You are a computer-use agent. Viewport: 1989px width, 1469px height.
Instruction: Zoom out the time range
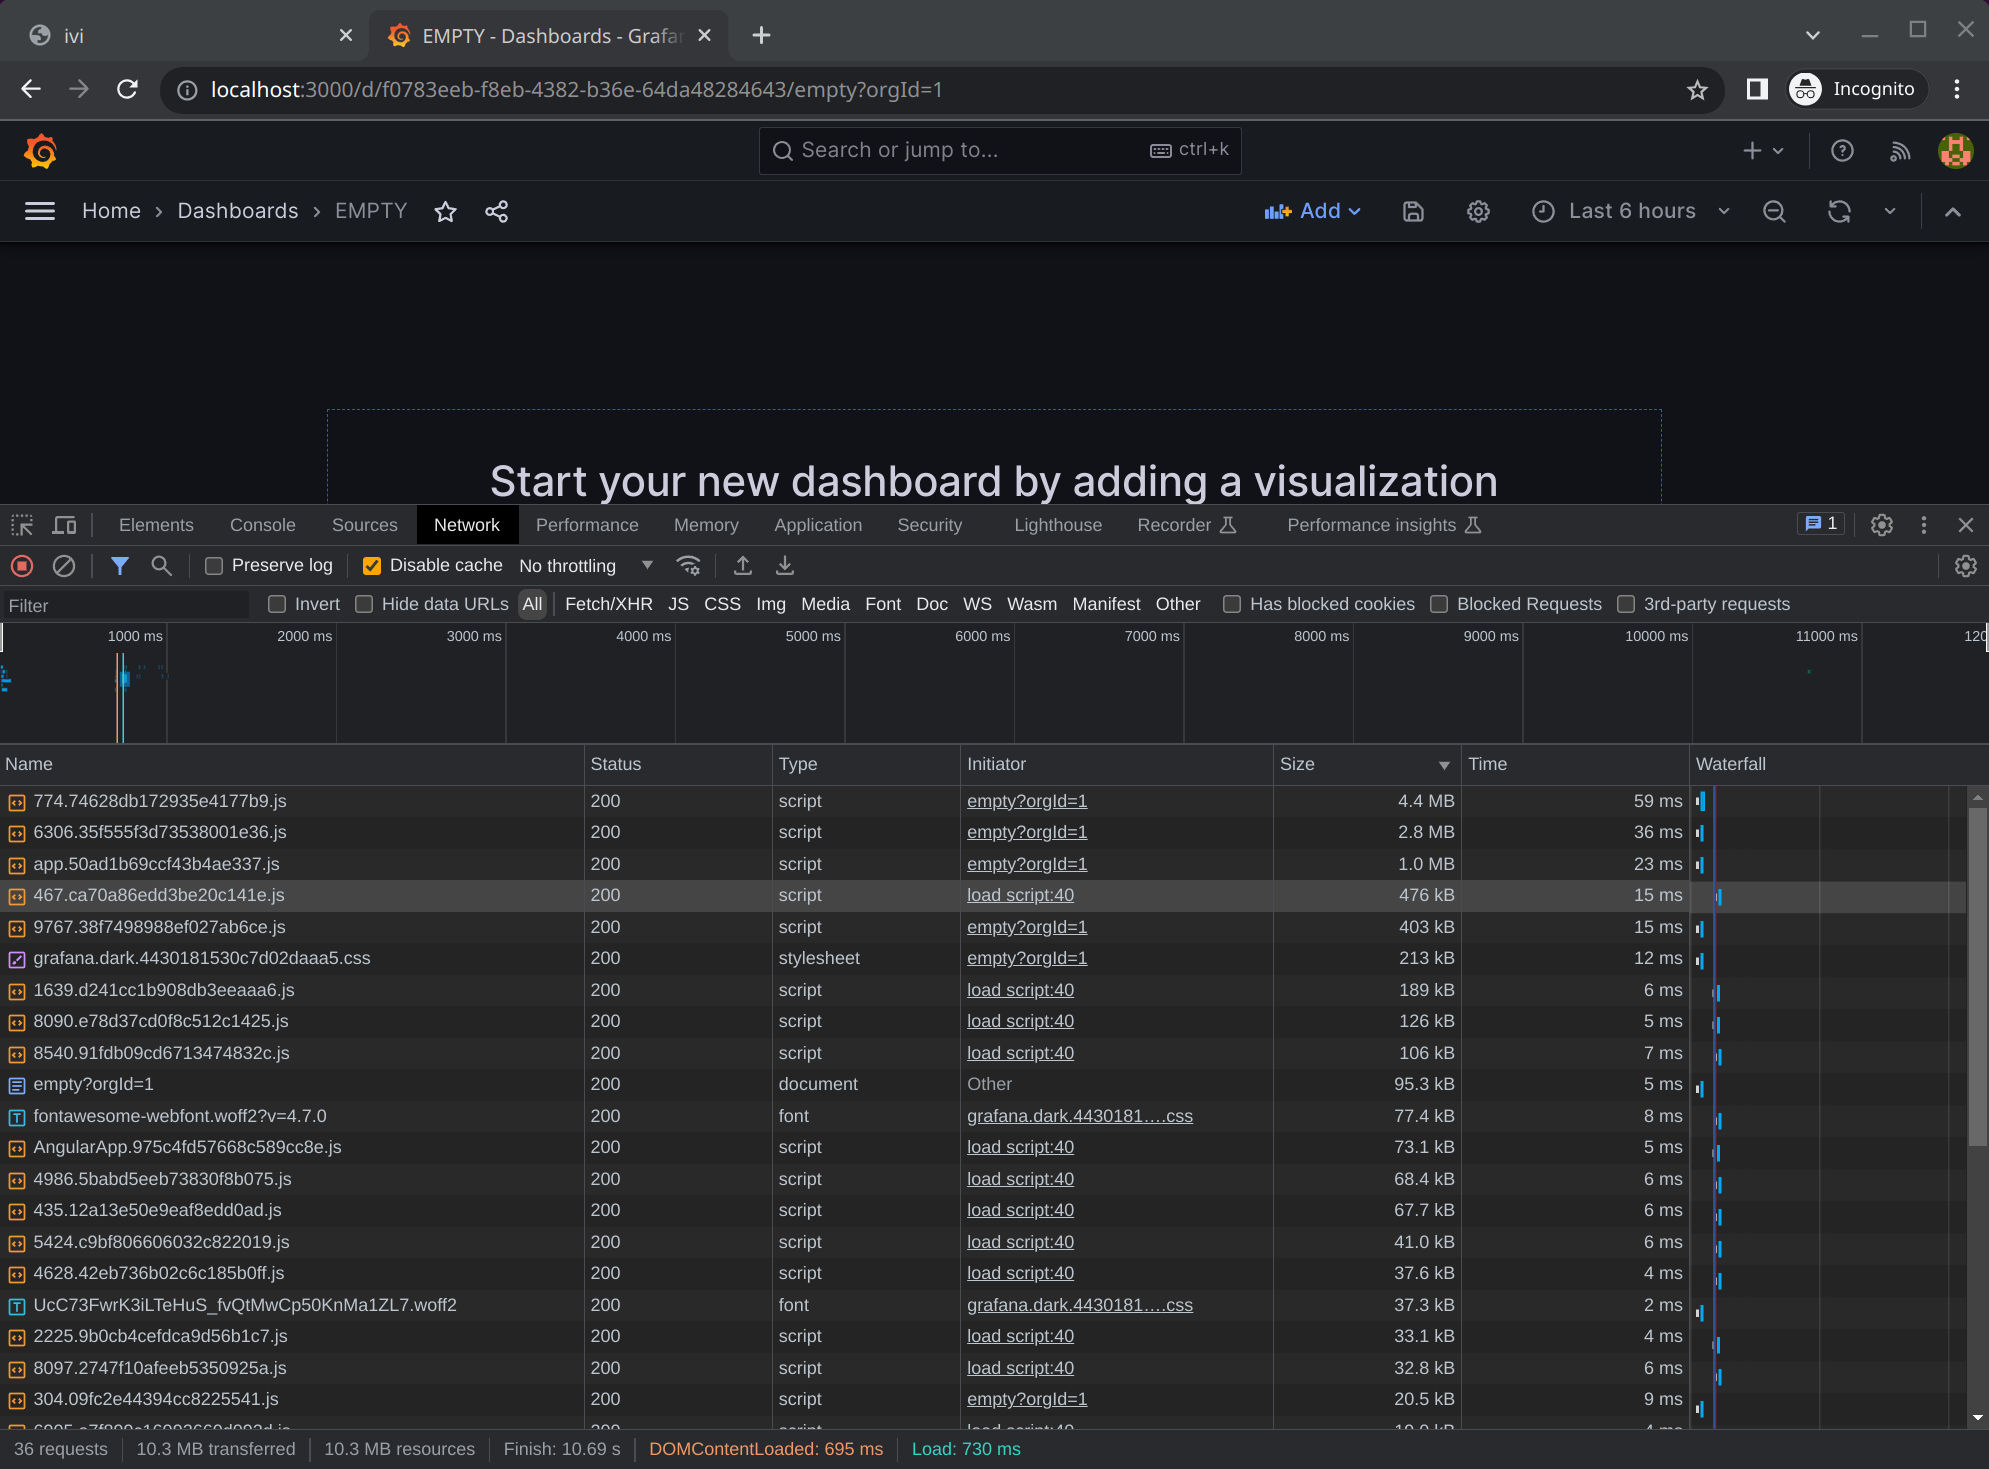coord(1774,211)
